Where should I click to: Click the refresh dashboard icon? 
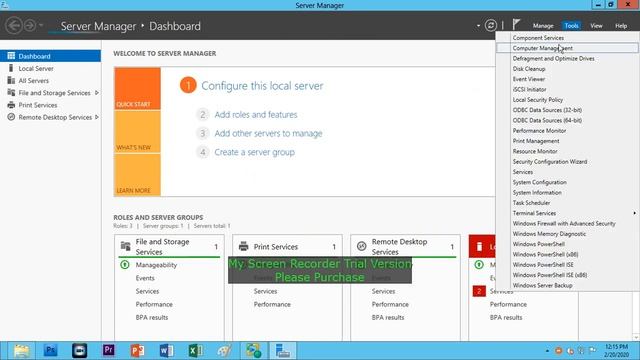(491, 25)
